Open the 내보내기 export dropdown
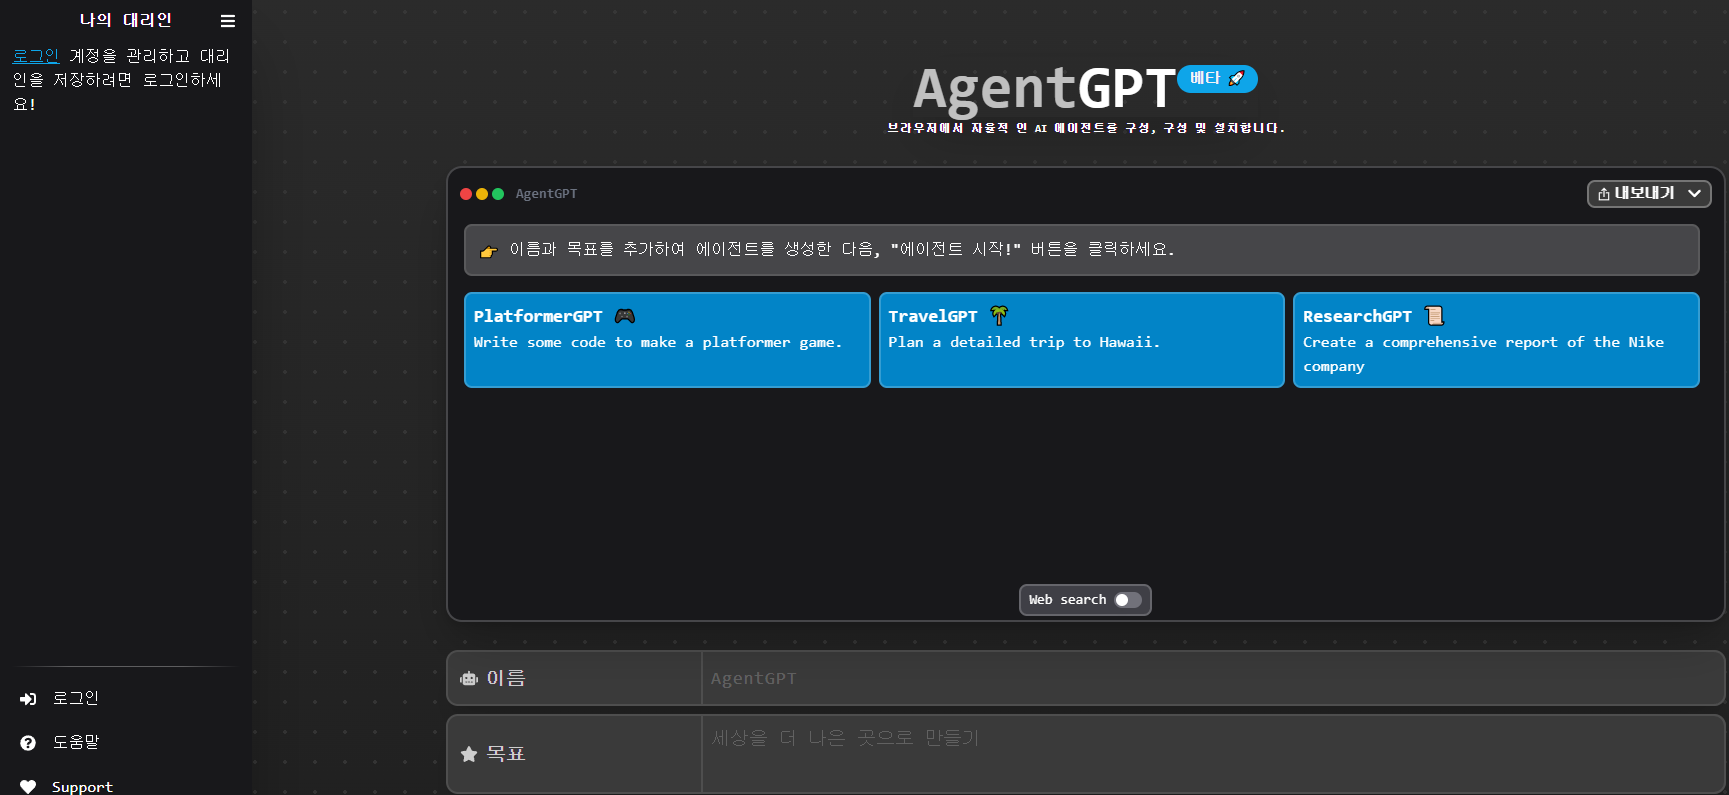This screenshot has width=1729, height=795. coord(1649,194)
